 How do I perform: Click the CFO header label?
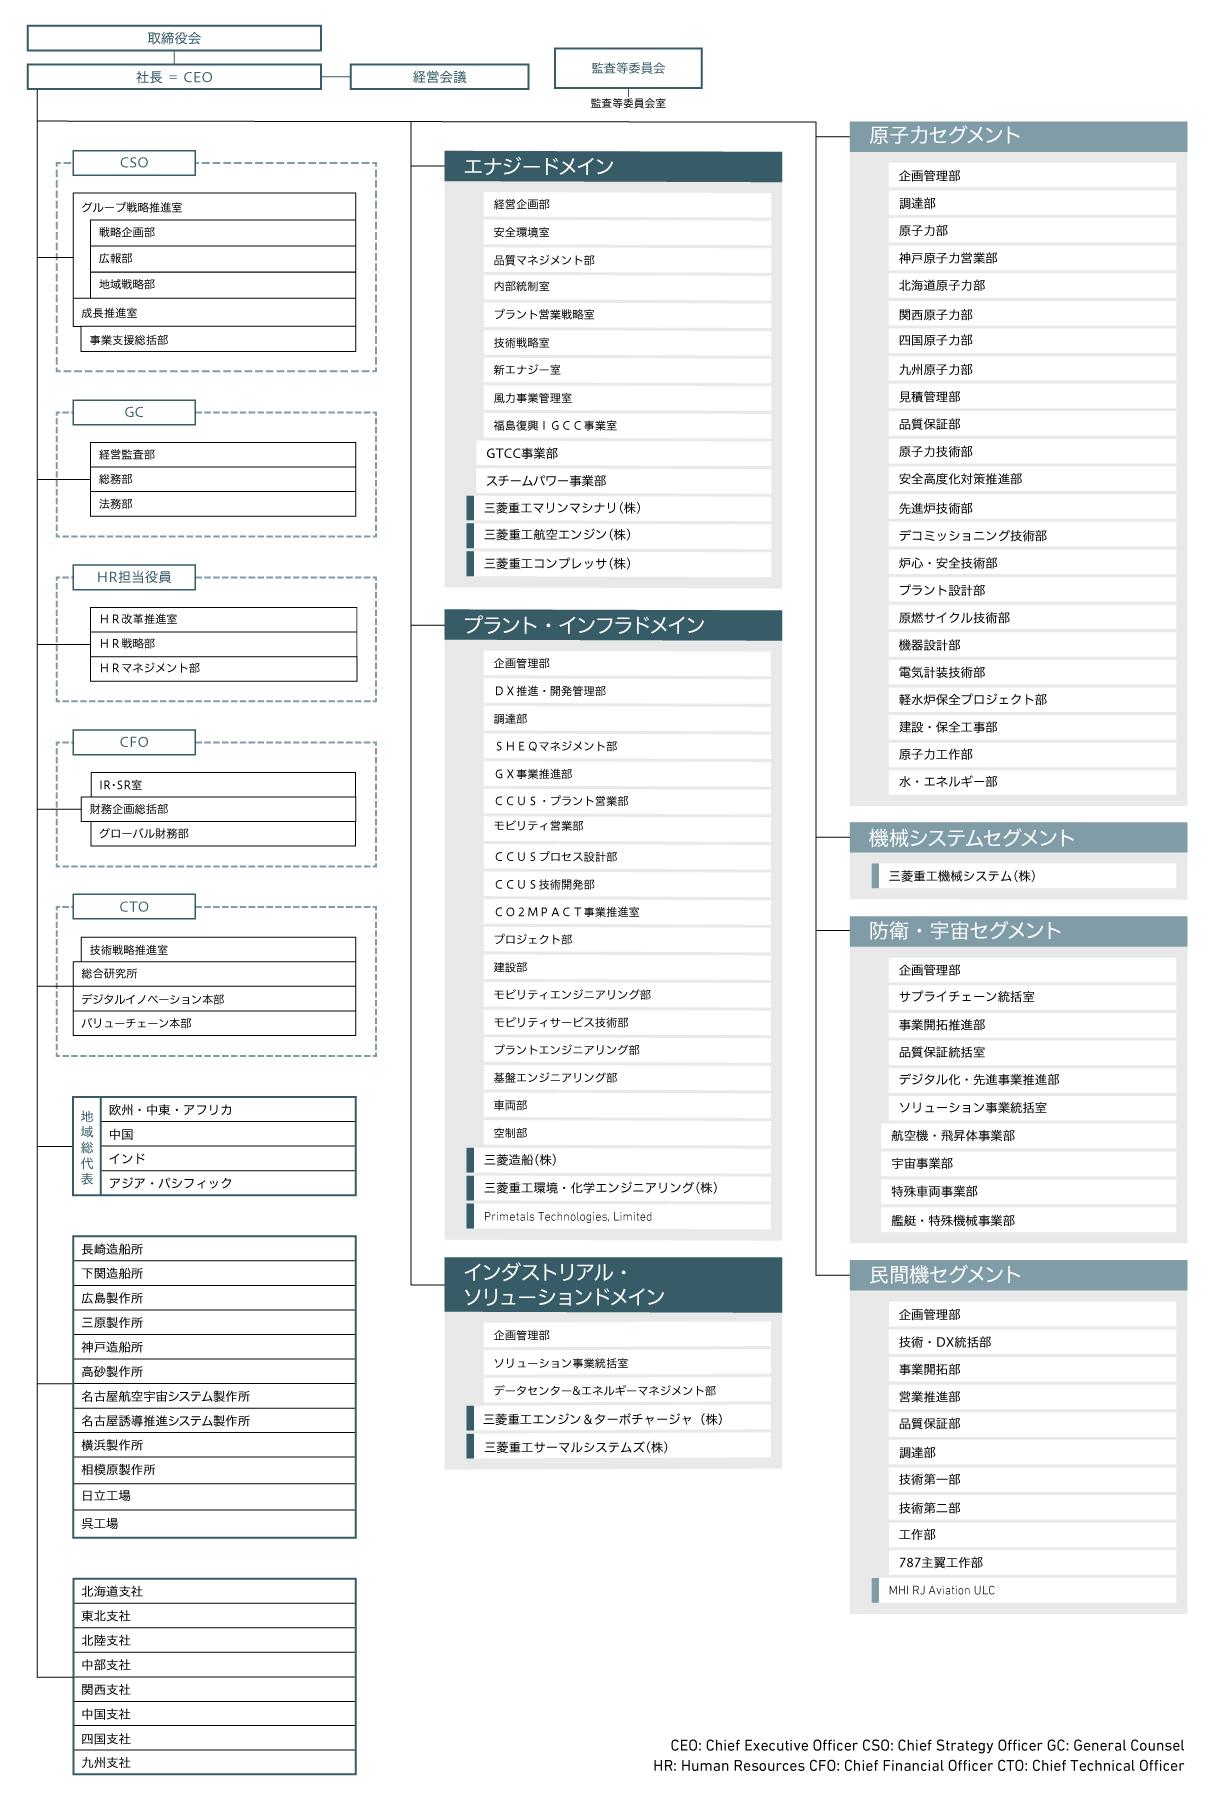click(134, 742)
